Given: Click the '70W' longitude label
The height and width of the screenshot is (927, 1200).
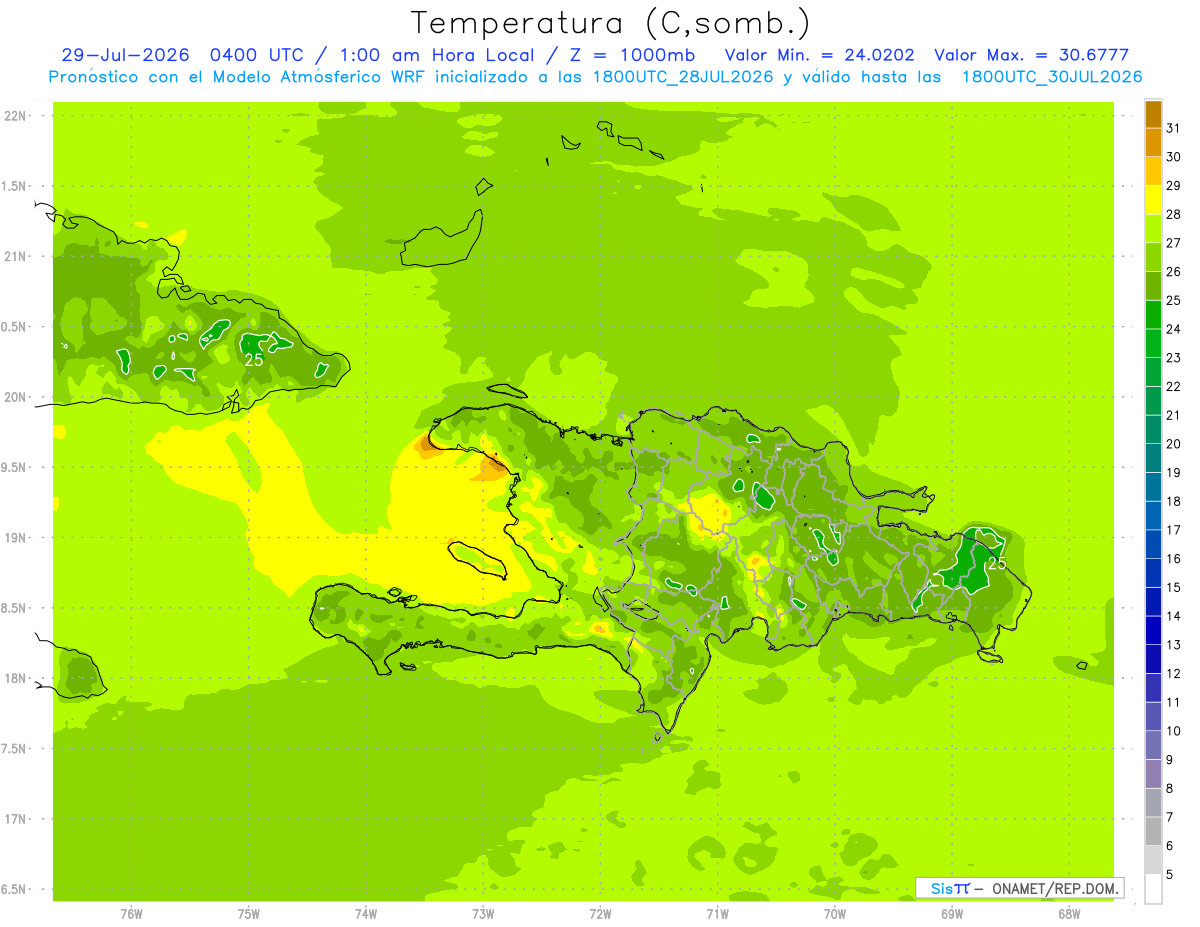Looking at the screenshot, I should (x=835, y=914).
